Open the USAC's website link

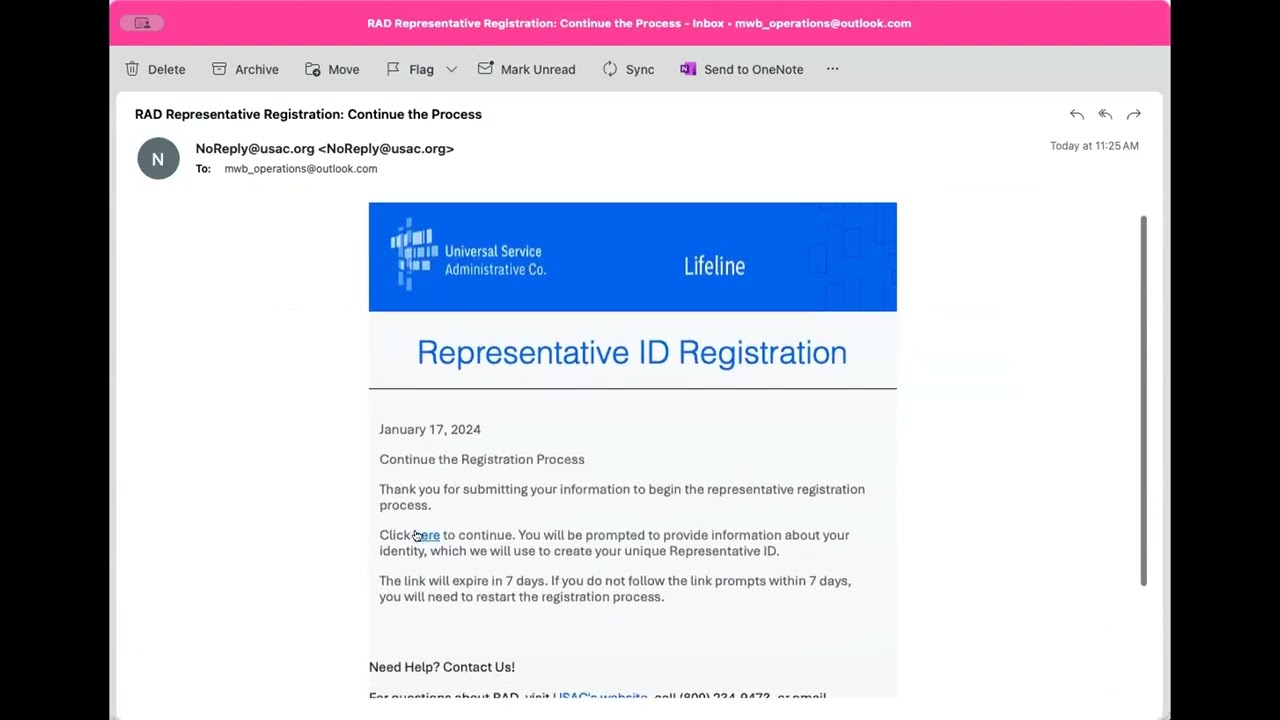600,695
